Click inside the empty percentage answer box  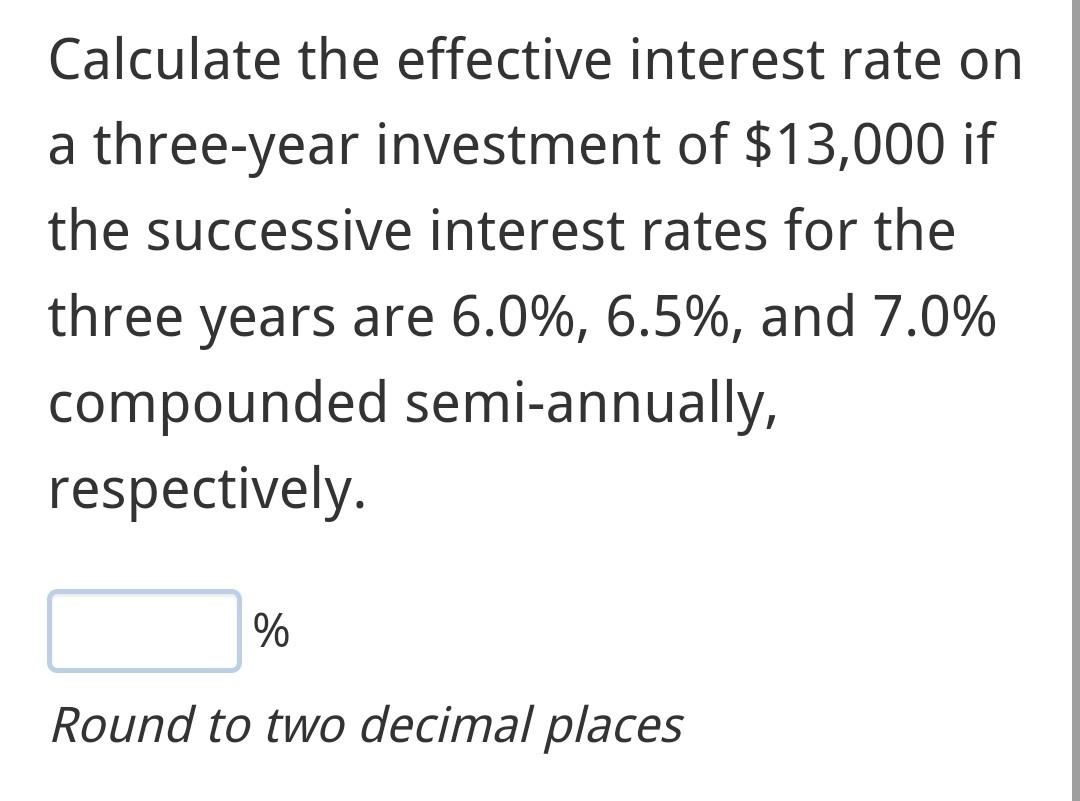[143, 629]
